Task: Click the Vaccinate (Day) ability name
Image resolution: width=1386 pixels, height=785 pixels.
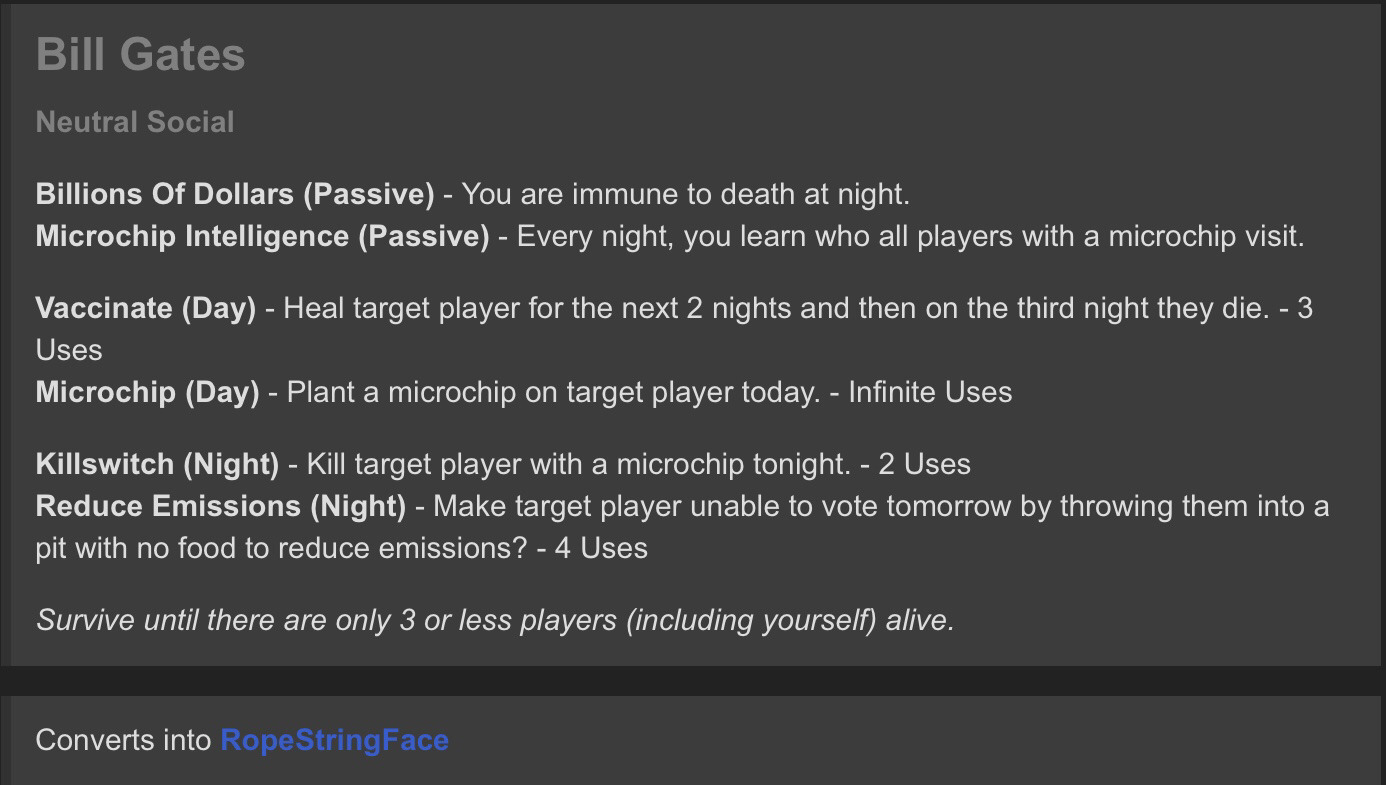Action: click(146, 308)
